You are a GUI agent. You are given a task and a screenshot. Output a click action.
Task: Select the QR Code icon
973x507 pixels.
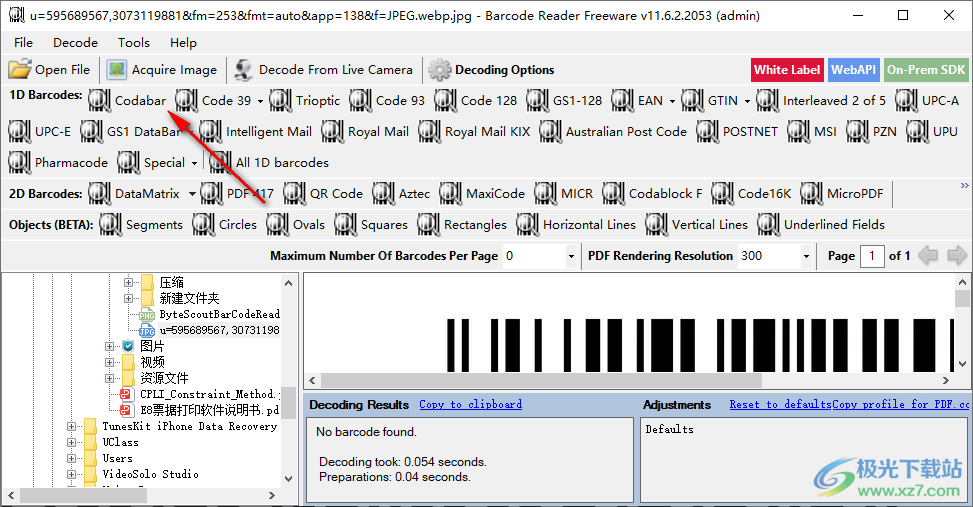(x=294, y=194)
